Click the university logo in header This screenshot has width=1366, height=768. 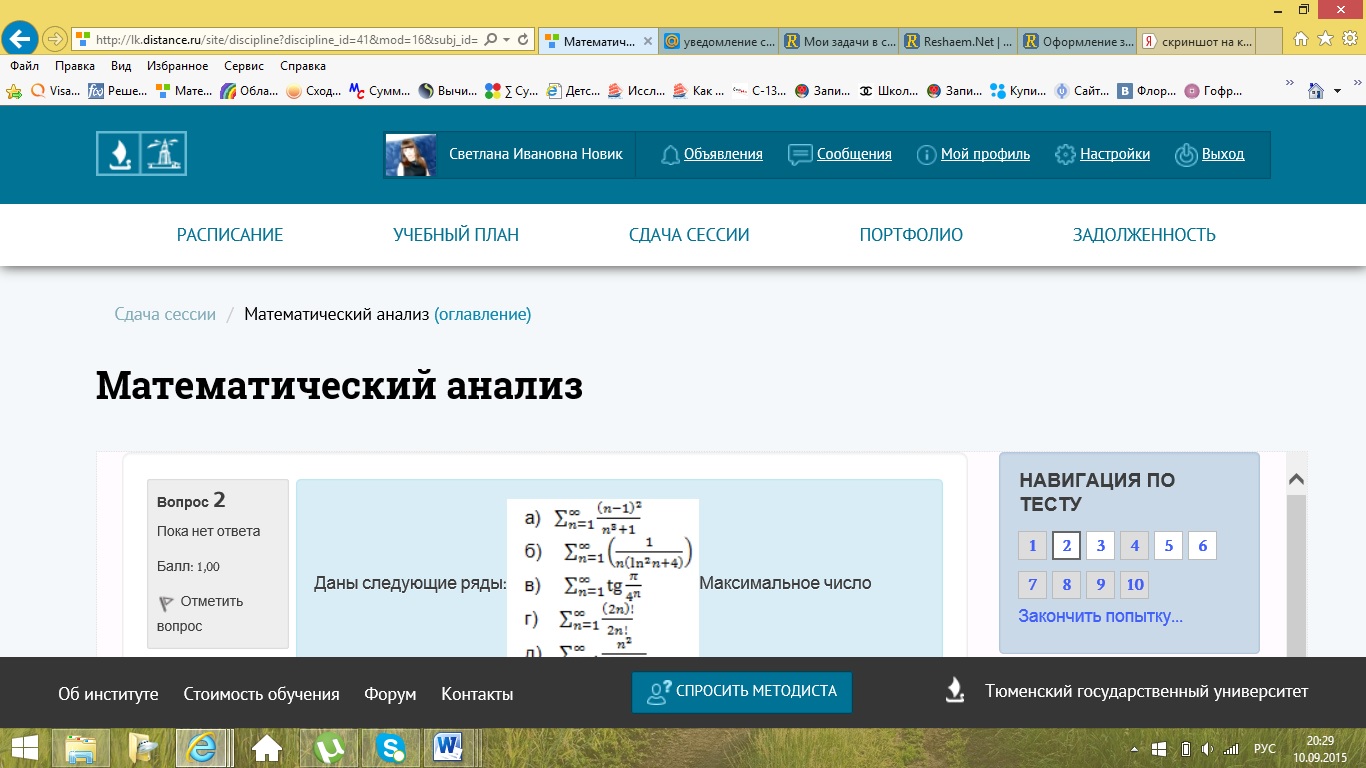[141, 154]
